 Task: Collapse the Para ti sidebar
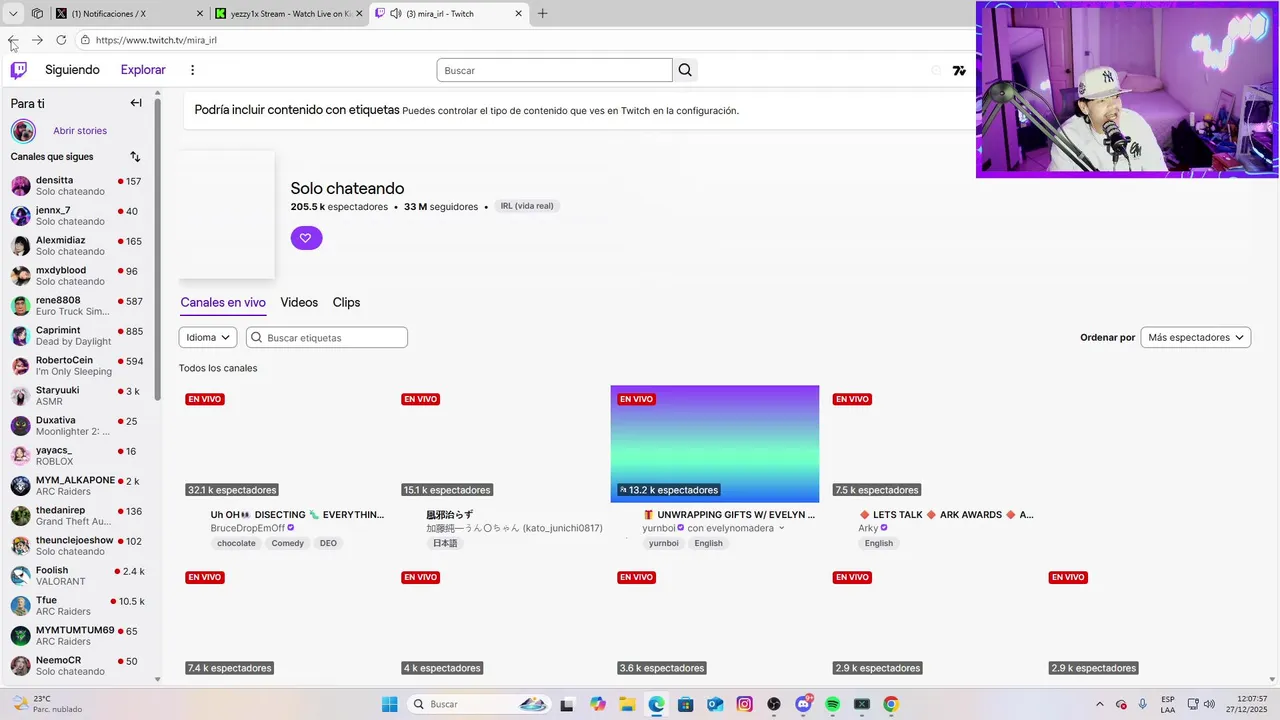(136, 103)
